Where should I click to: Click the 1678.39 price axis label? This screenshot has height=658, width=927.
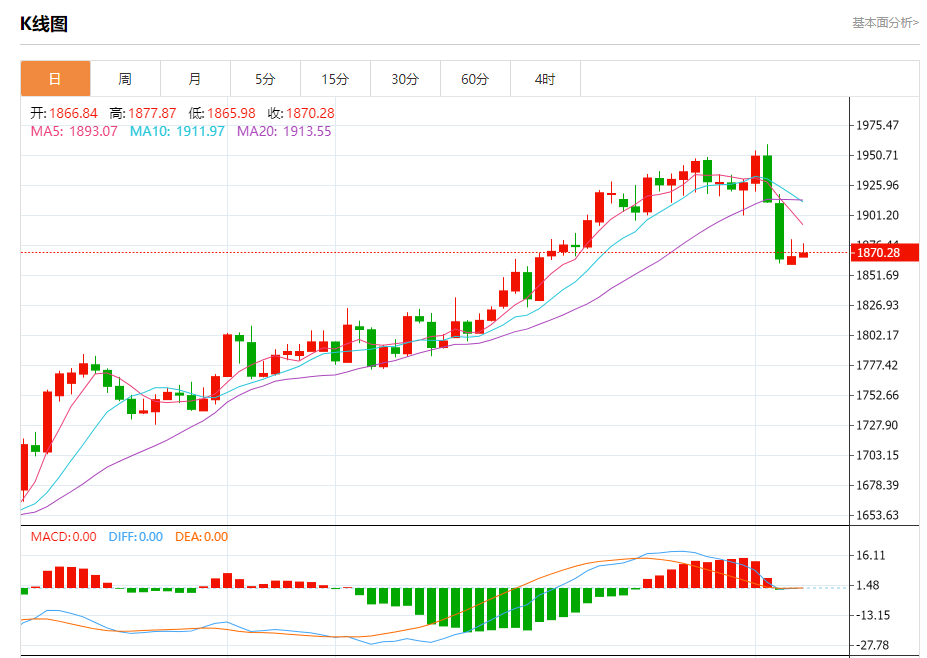(x=877, y=485)
